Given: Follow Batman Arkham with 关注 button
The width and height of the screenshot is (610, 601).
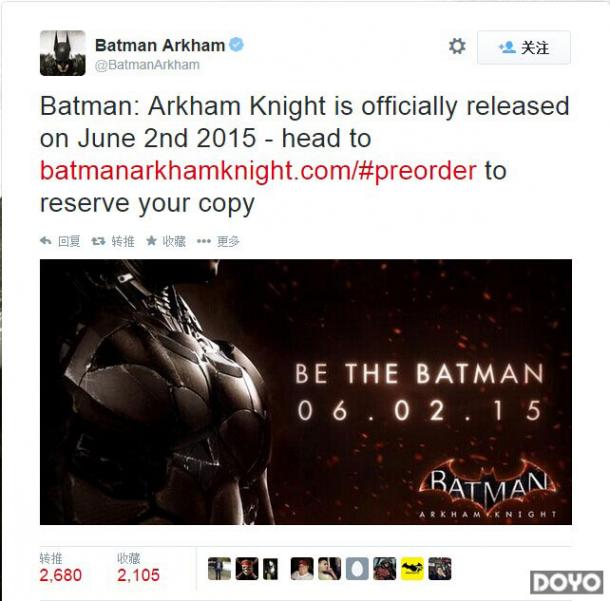Looking at the screenshot, I should 524,47.
